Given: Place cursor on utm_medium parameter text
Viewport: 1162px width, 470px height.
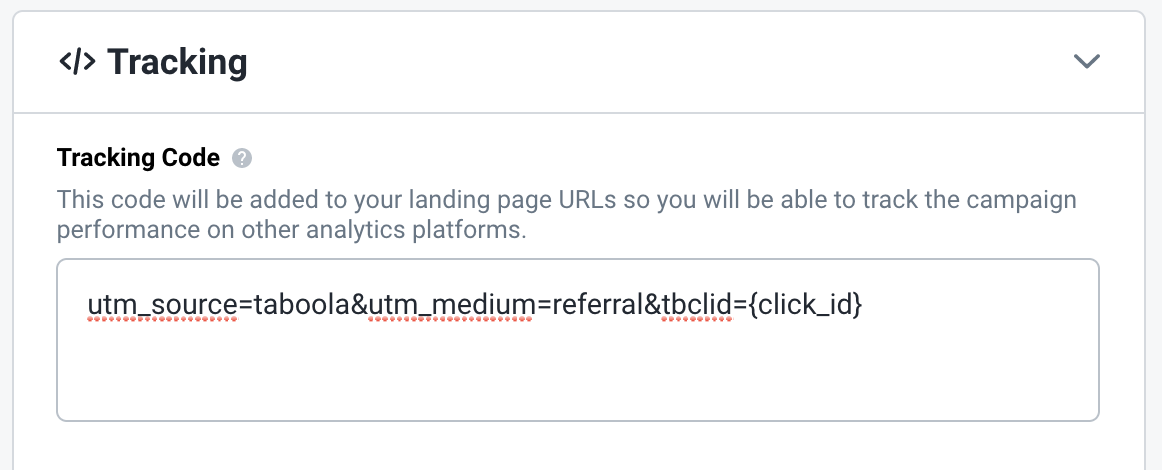Looking at the screenshot, I should tap(450, 304).
